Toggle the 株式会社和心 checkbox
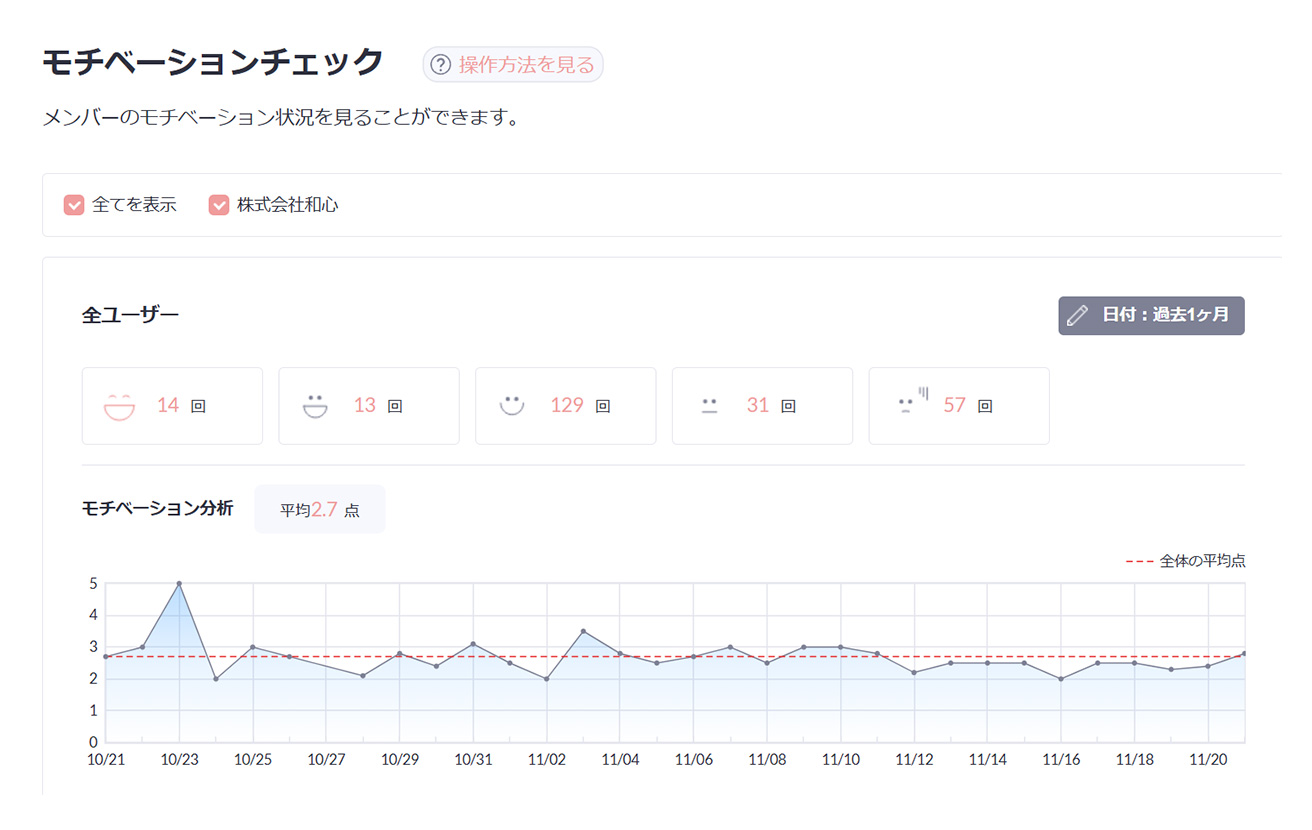 click(219, 205)
